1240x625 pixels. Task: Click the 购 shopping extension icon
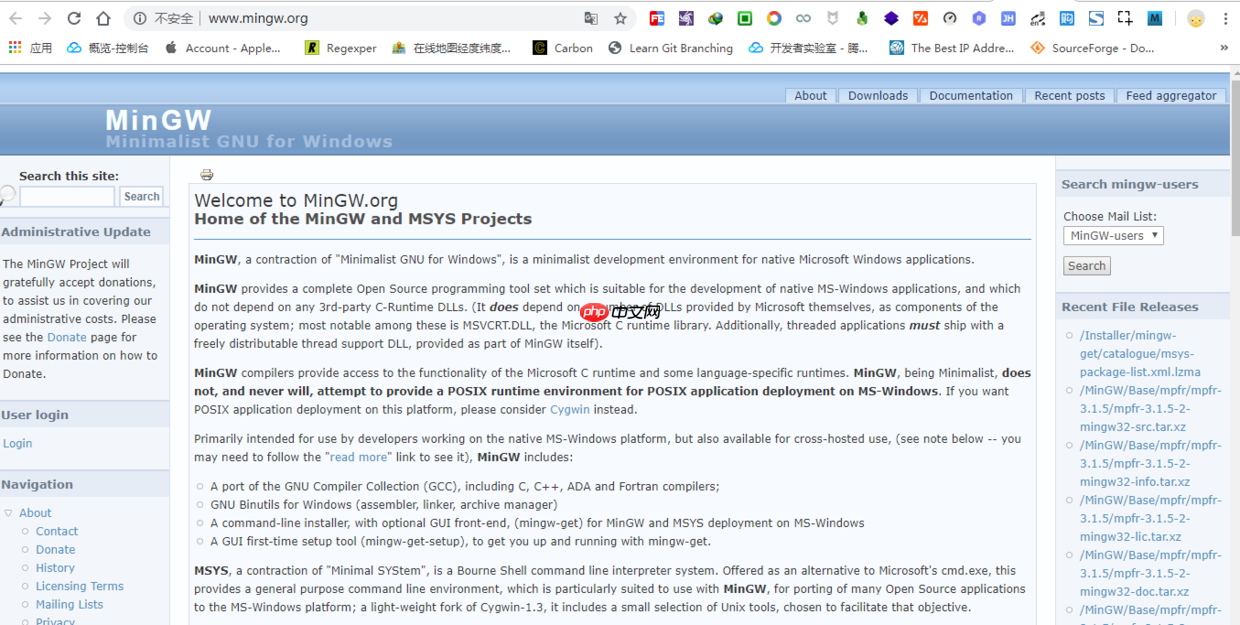[1066, 17]
